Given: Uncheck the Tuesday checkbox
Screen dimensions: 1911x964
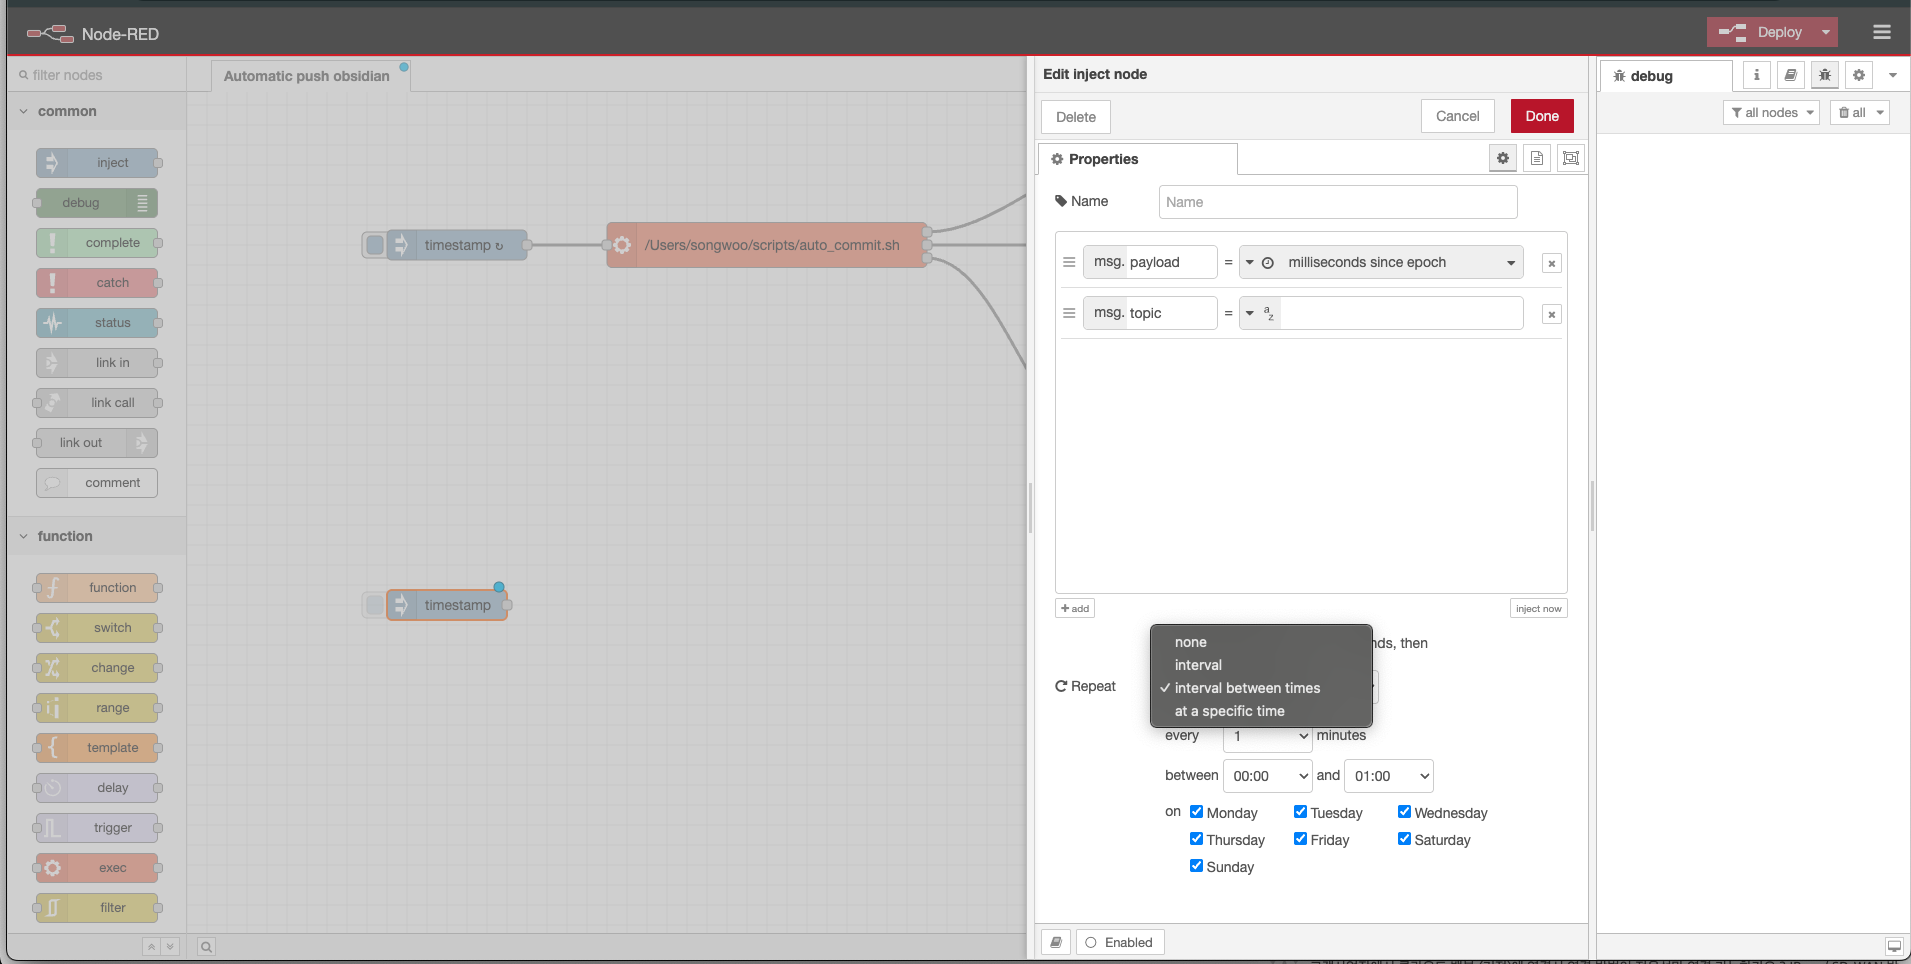Looking at the screenshot, I should (1300, 812).
